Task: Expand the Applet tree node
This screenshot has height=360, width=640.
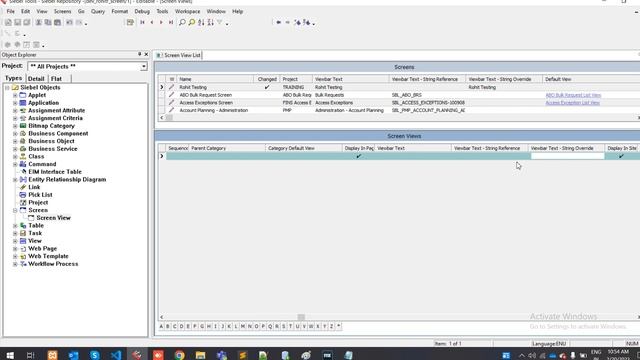Action: (15, 95)
